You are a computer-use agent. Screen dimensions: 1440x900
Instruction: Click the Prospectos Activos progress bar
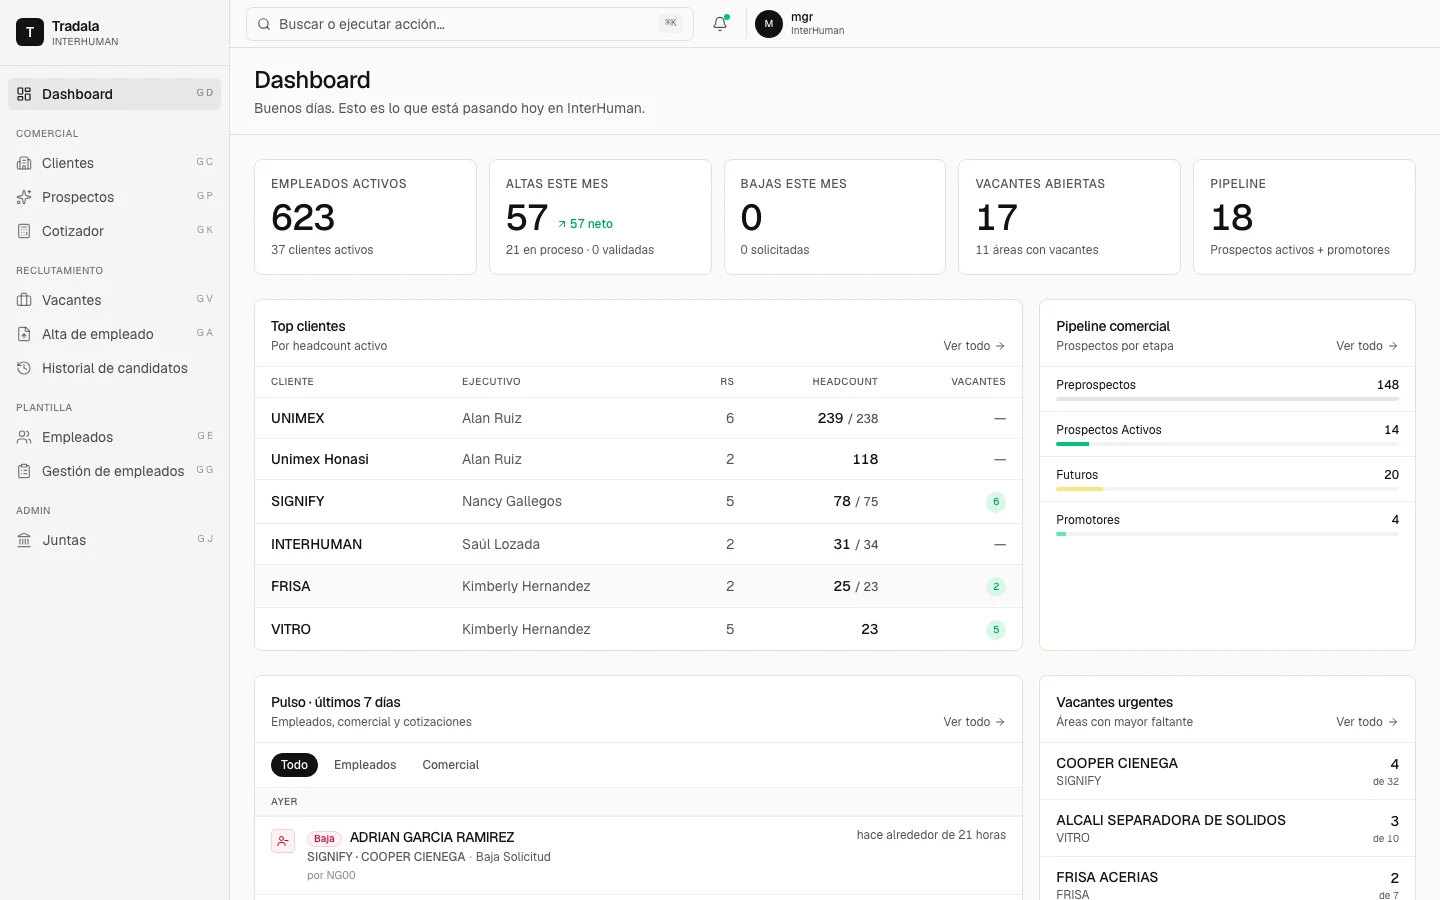coord(1227,444)
